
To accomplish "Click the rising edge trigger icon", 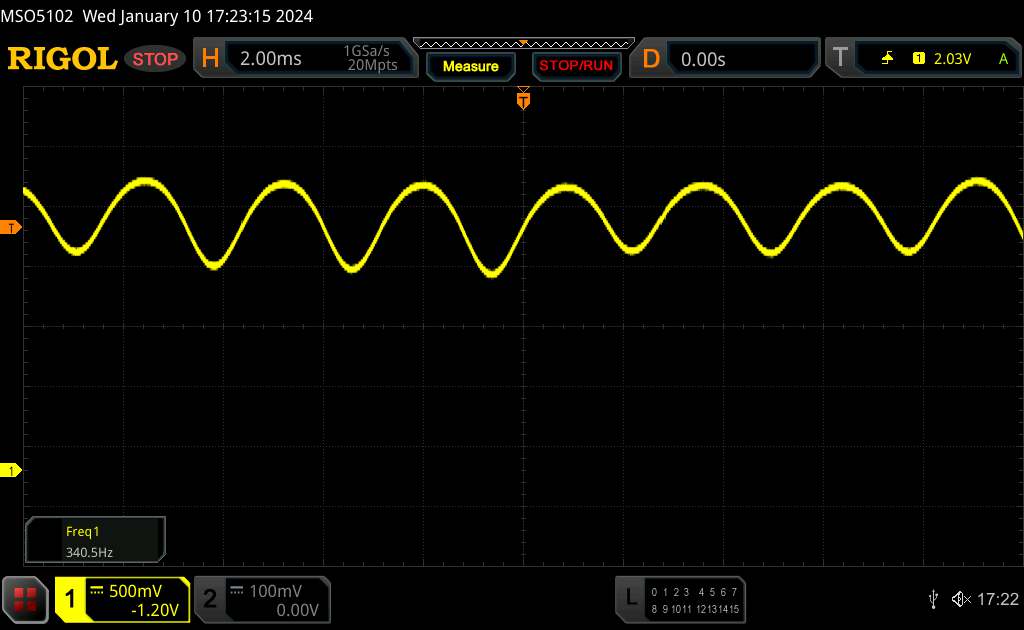I will (x=887, y=59).
